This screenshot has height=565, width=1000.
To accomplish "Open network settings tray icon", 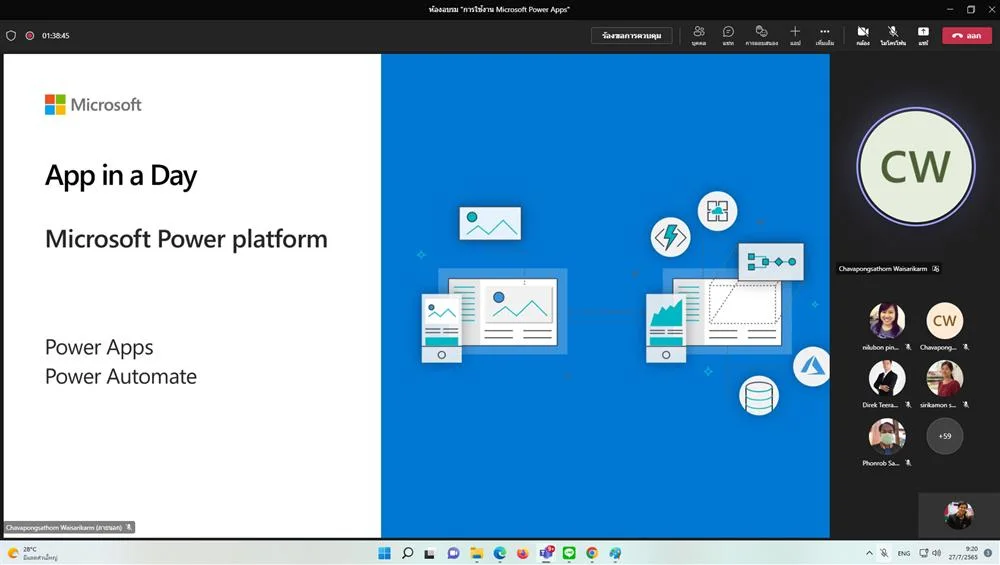I will pyautogui.click(x=923, y=553).
